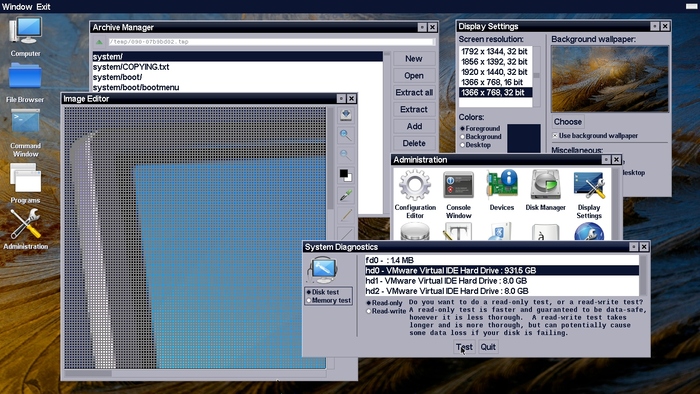The width and height of the screenshot is (700, 394).
Task: Click the Extract all button
Action: click(414, 92)
